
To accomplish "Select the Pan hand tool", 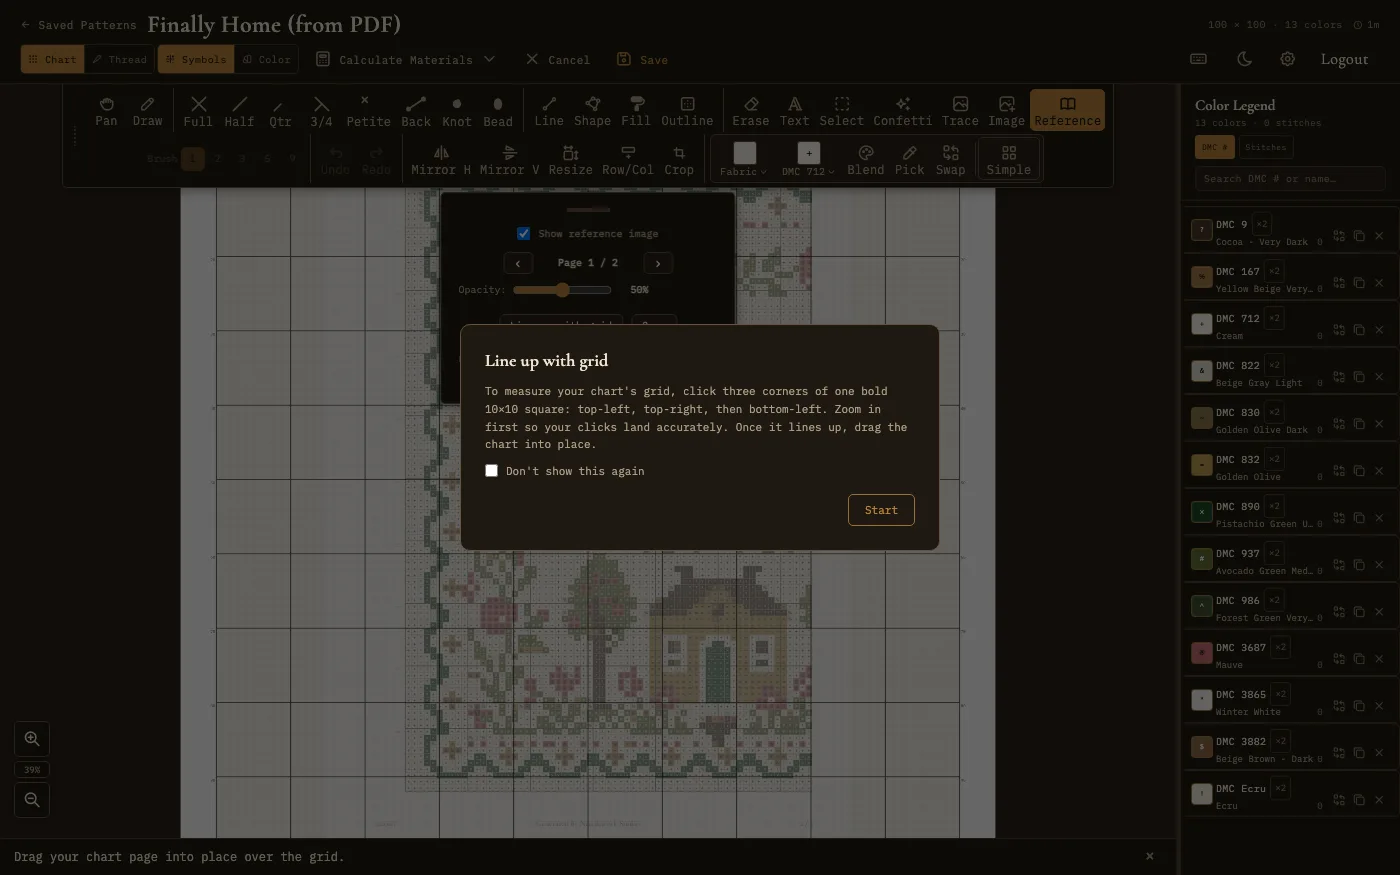I will coord(106,111).
